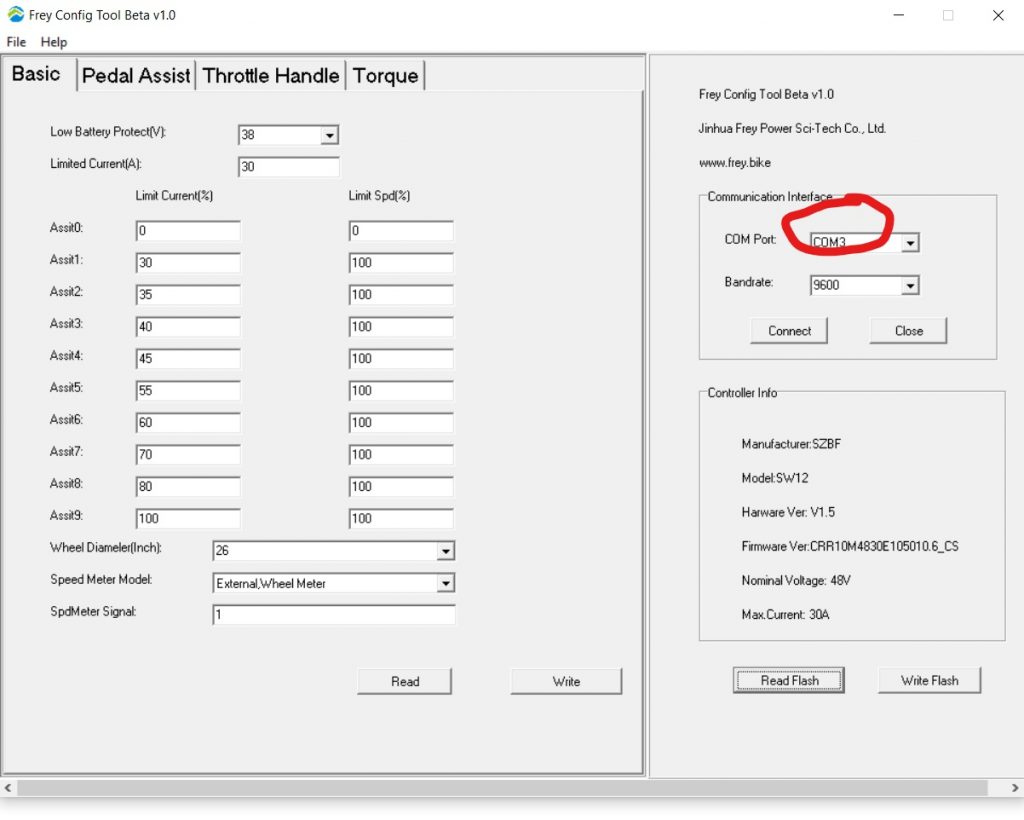Click the horizontal scrollbar track

(x=503, y=788)
